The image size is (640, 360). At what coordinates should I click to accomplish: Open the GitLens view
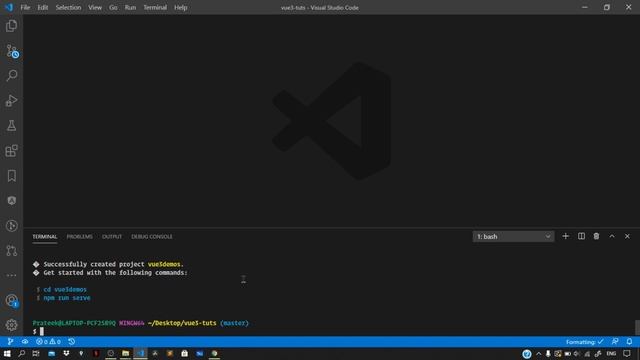[11, 226]
